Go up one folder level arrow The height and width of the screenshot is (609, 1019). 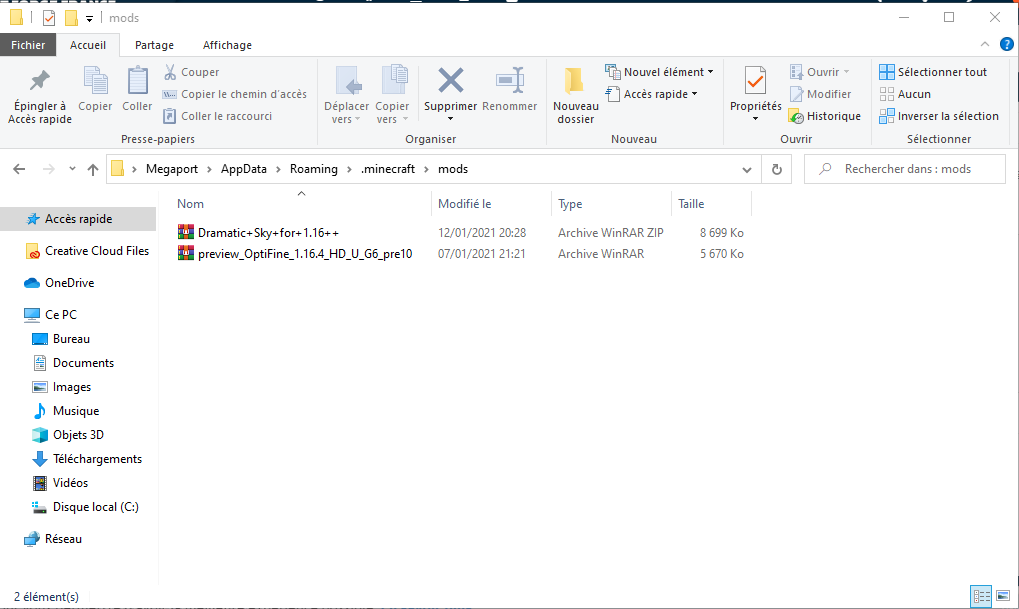(x=93, y=170)
